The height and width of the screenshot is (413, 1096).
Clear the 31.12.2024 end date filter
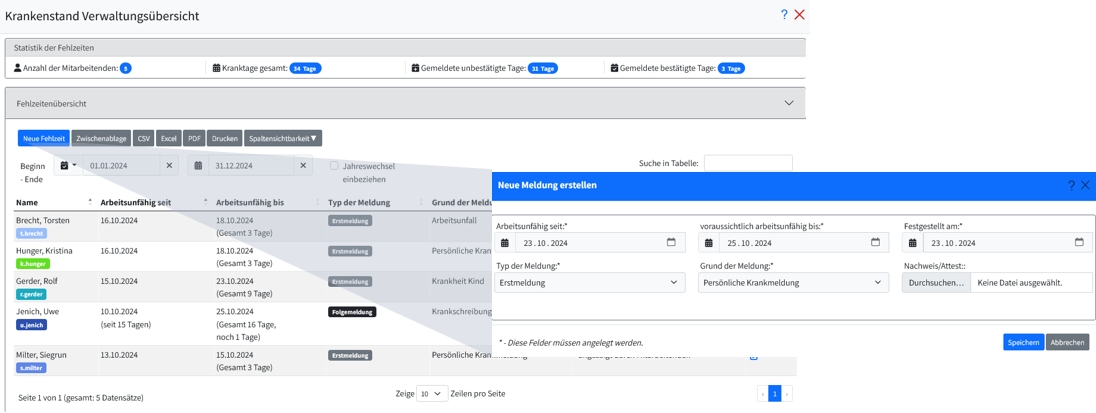click(x=303, y=166)
